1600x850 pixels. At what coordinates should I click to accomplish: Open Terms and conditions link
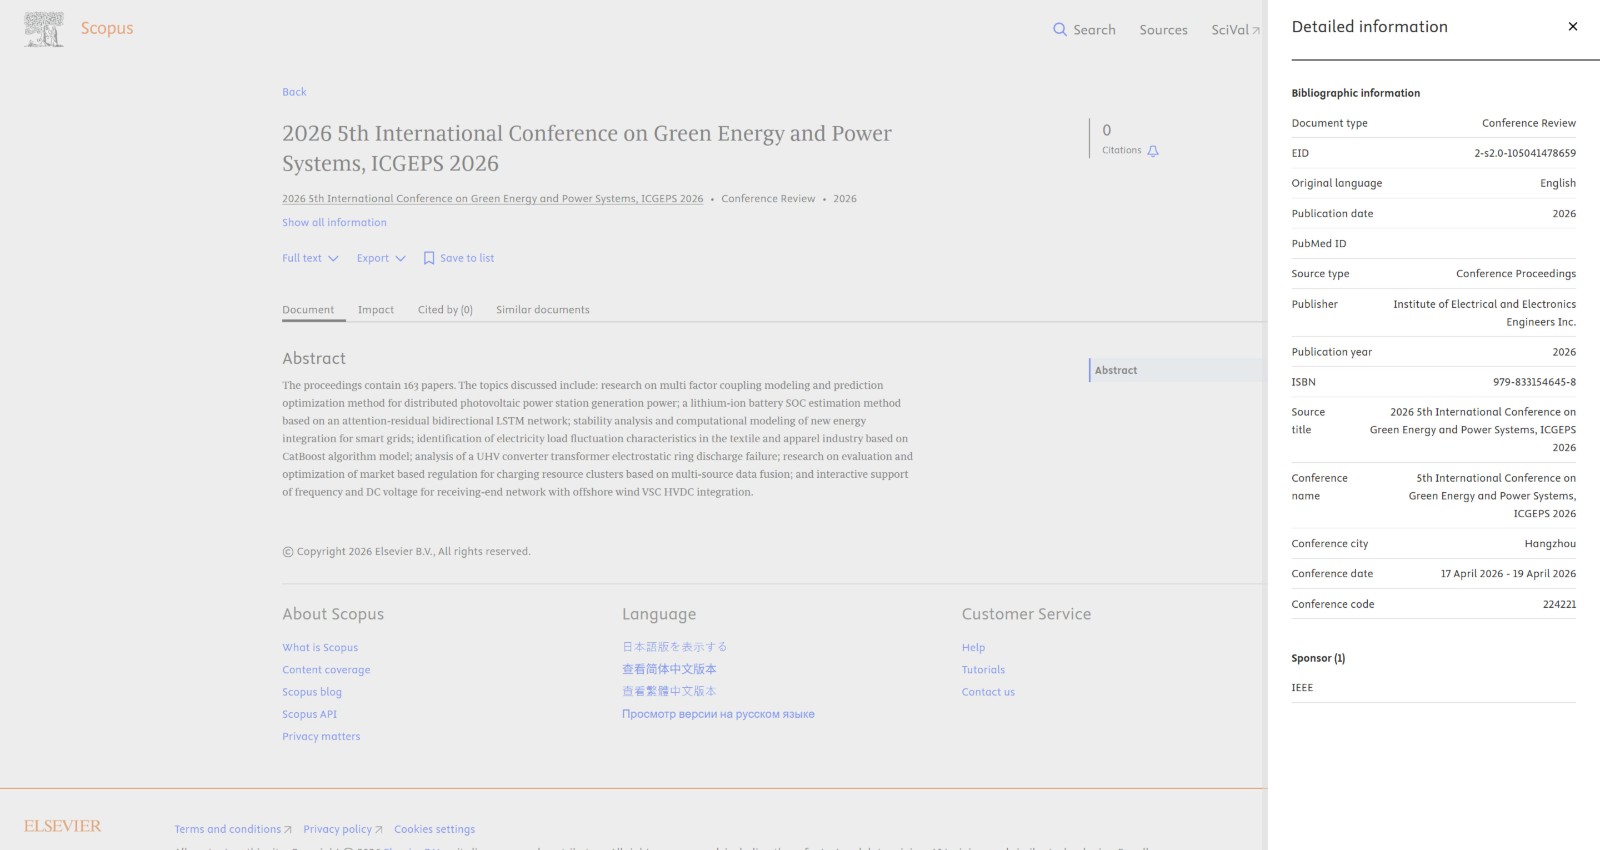(x=233, y=829)
